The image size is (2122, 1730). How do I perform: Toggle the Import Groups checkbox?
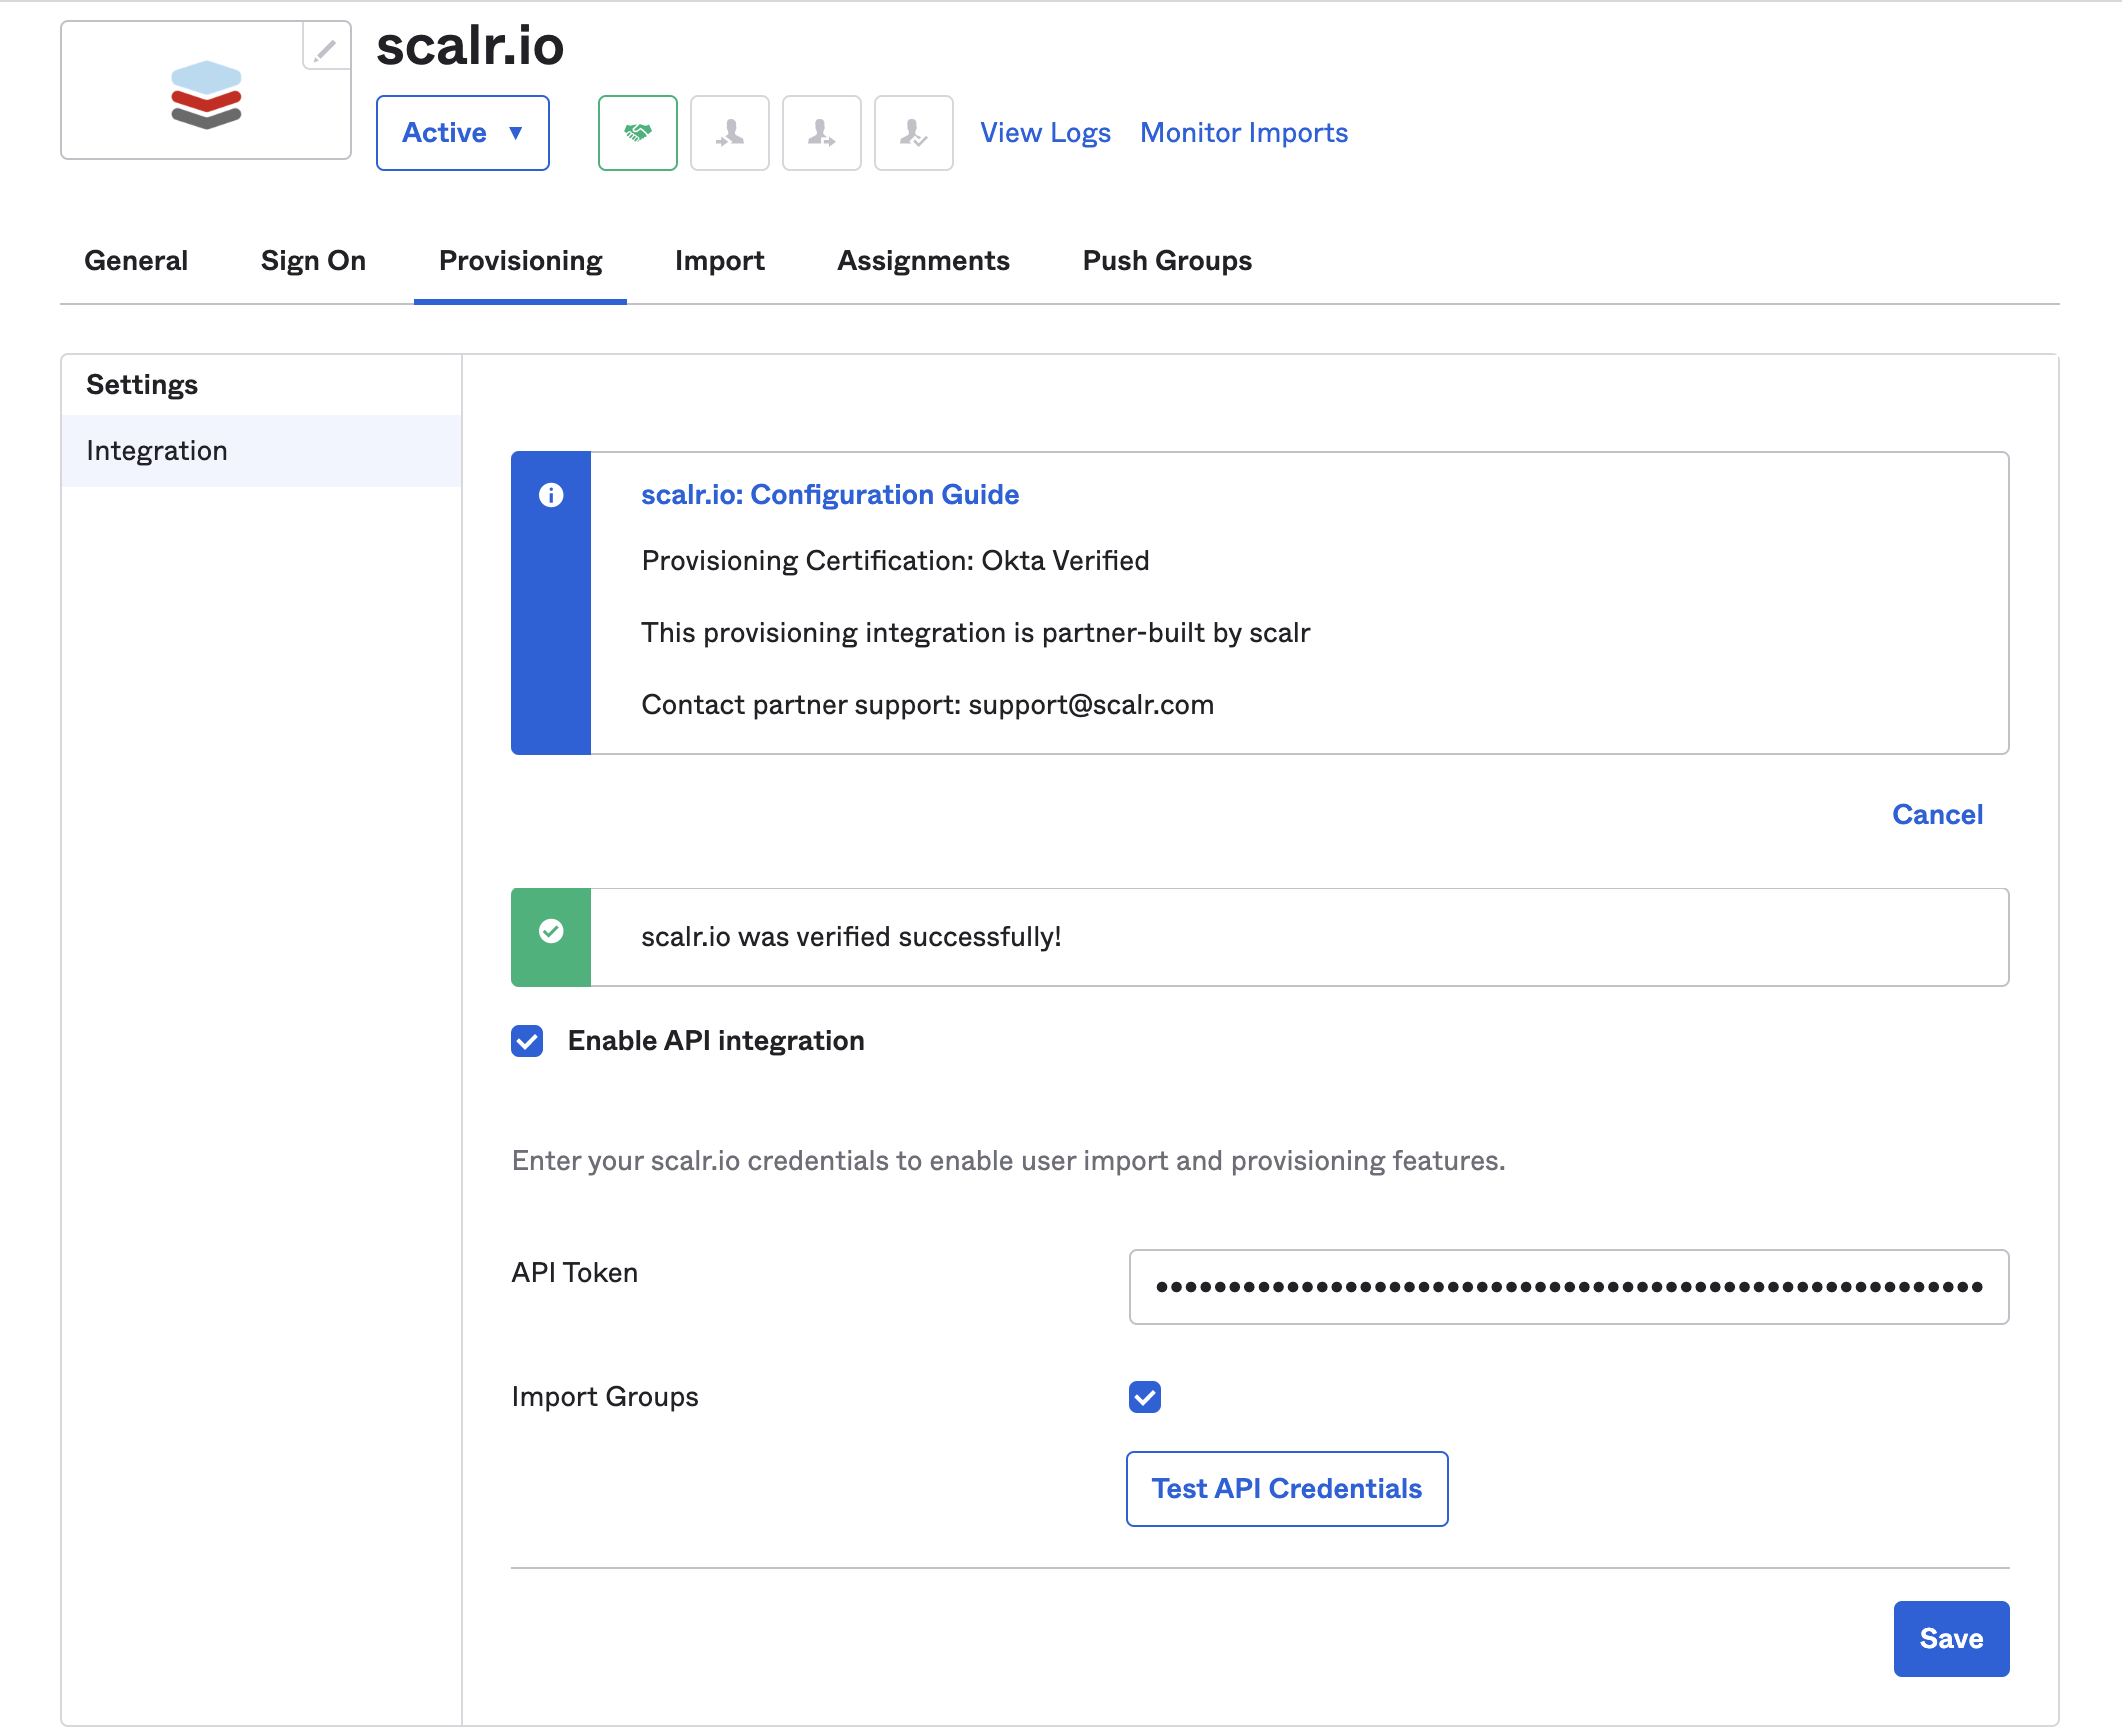(x=1145, y=1397)
